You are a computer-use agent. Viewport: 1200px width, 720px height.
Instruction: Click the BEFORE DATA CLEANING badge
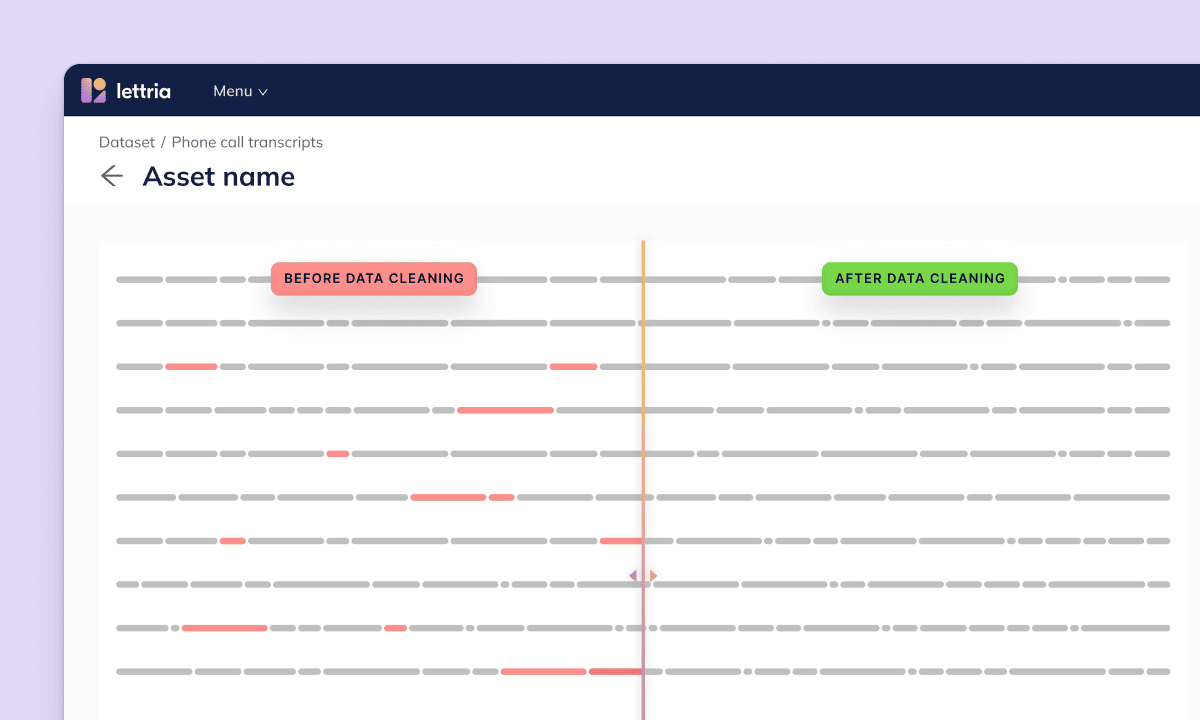(x=373, y=278)
